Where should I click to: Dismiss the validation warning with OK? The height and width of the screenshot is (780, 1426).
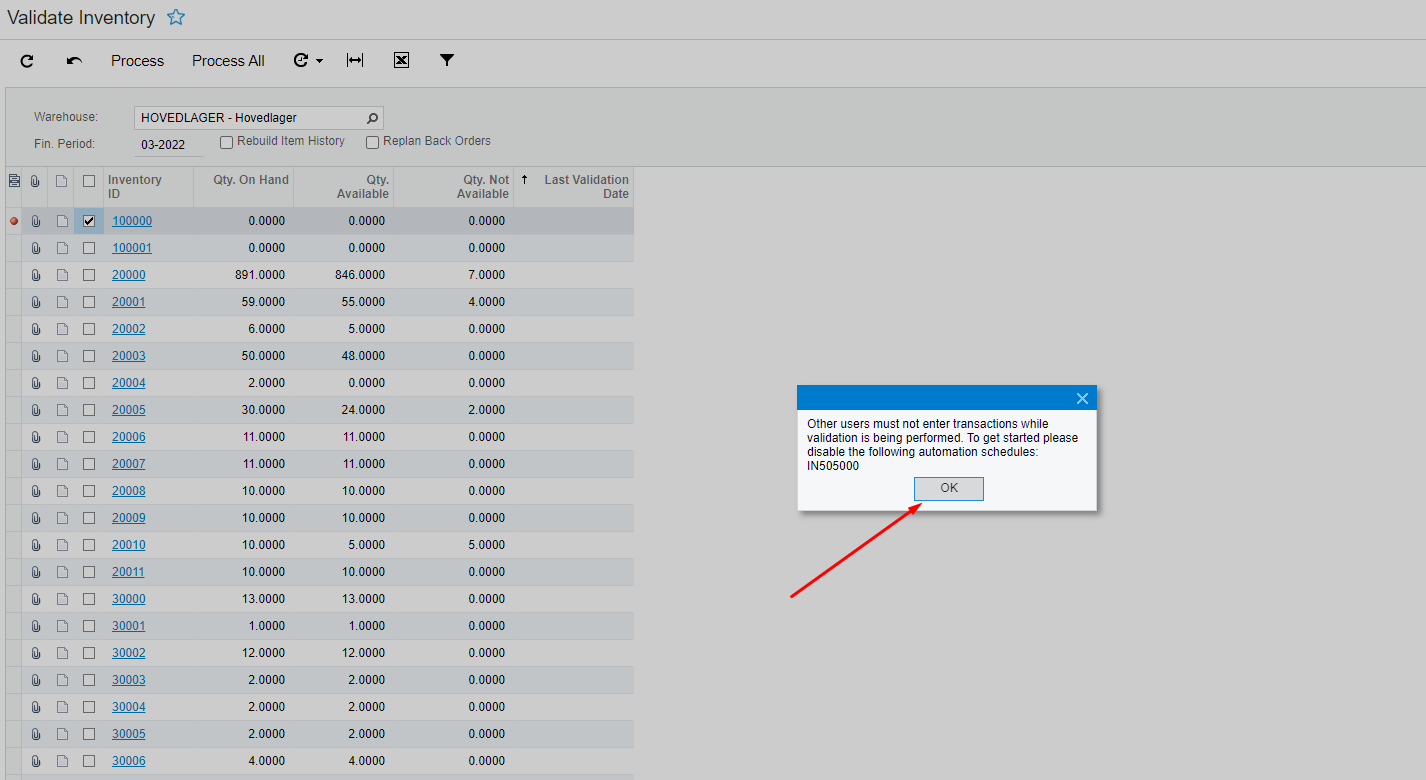[947, 488]
